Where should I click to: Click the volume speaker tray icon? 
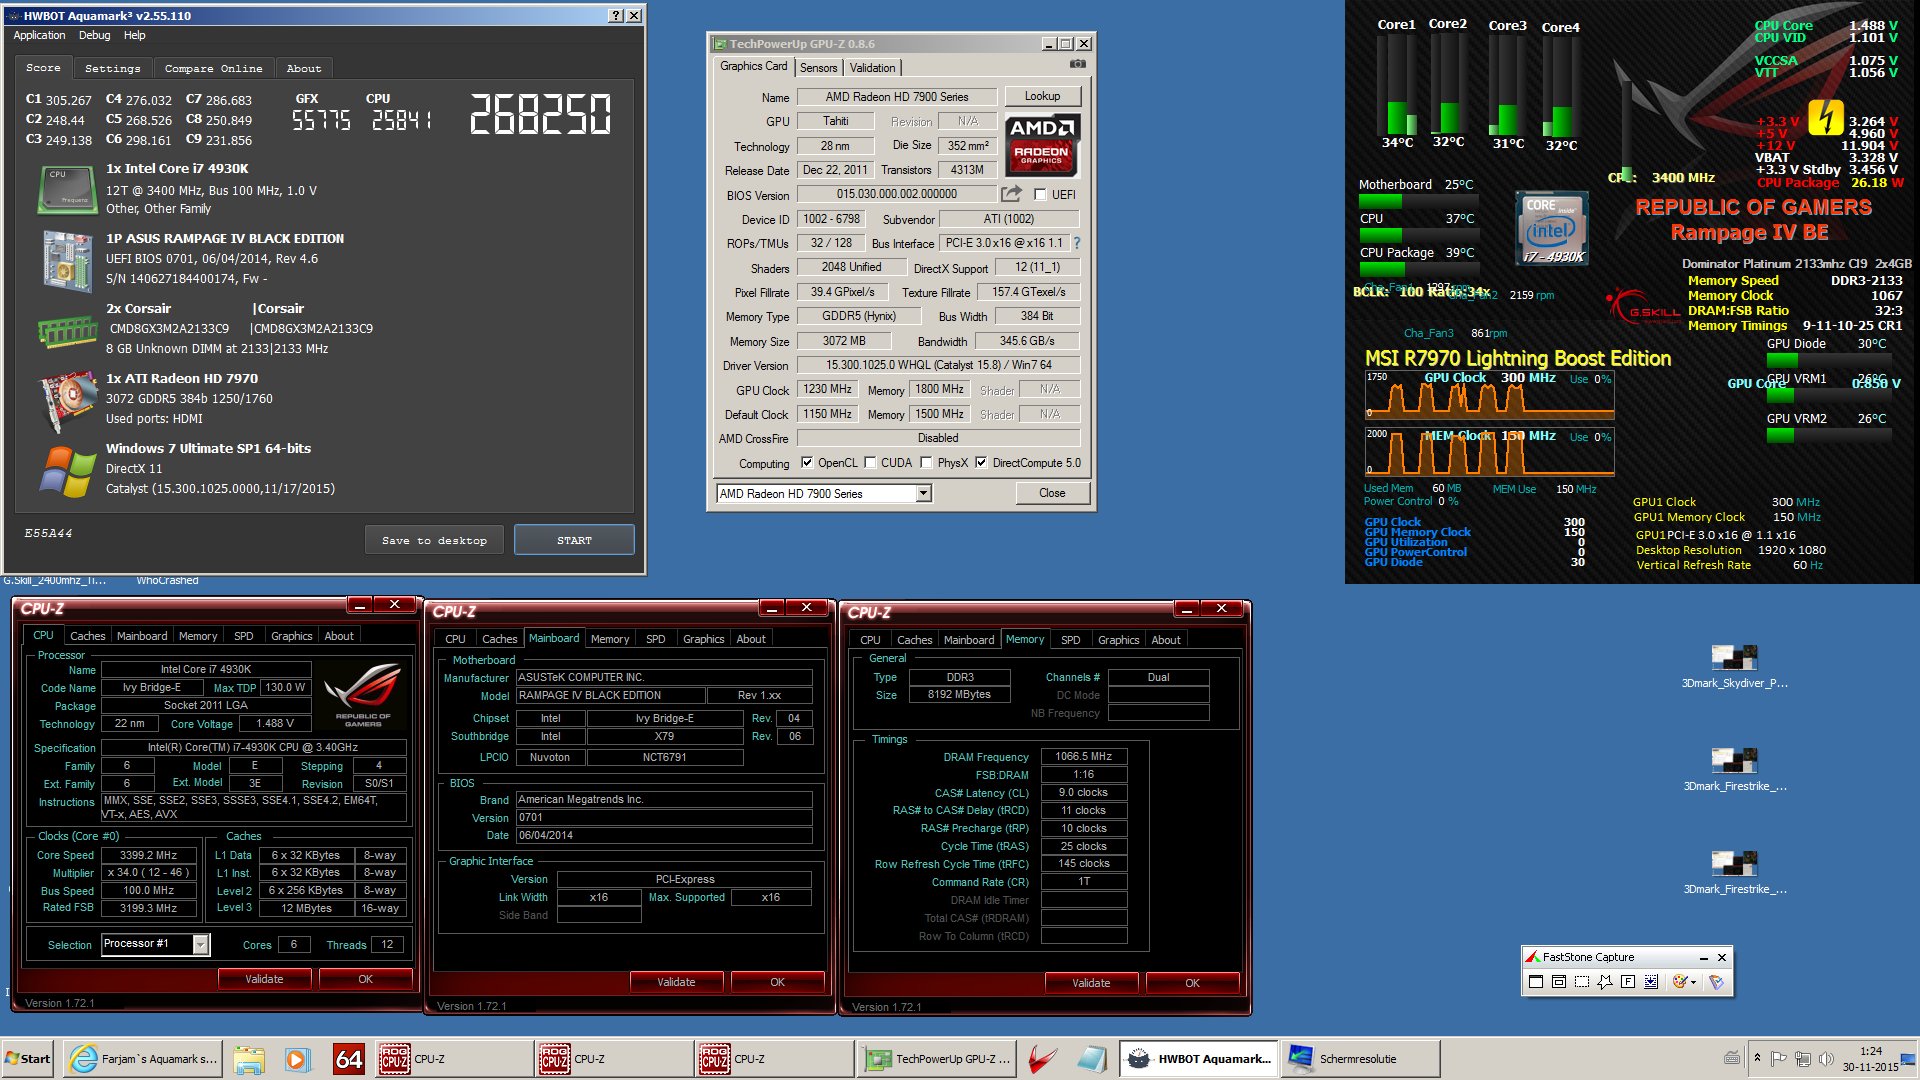click(x=1826, y=1059)
